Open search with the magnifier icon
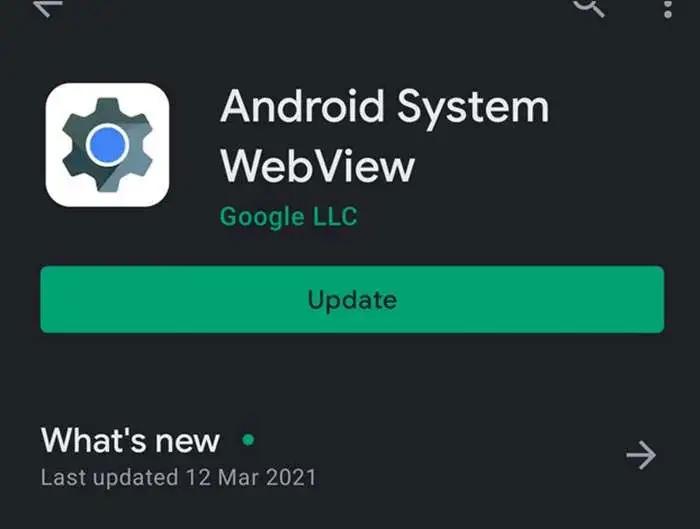 (589, 7)
